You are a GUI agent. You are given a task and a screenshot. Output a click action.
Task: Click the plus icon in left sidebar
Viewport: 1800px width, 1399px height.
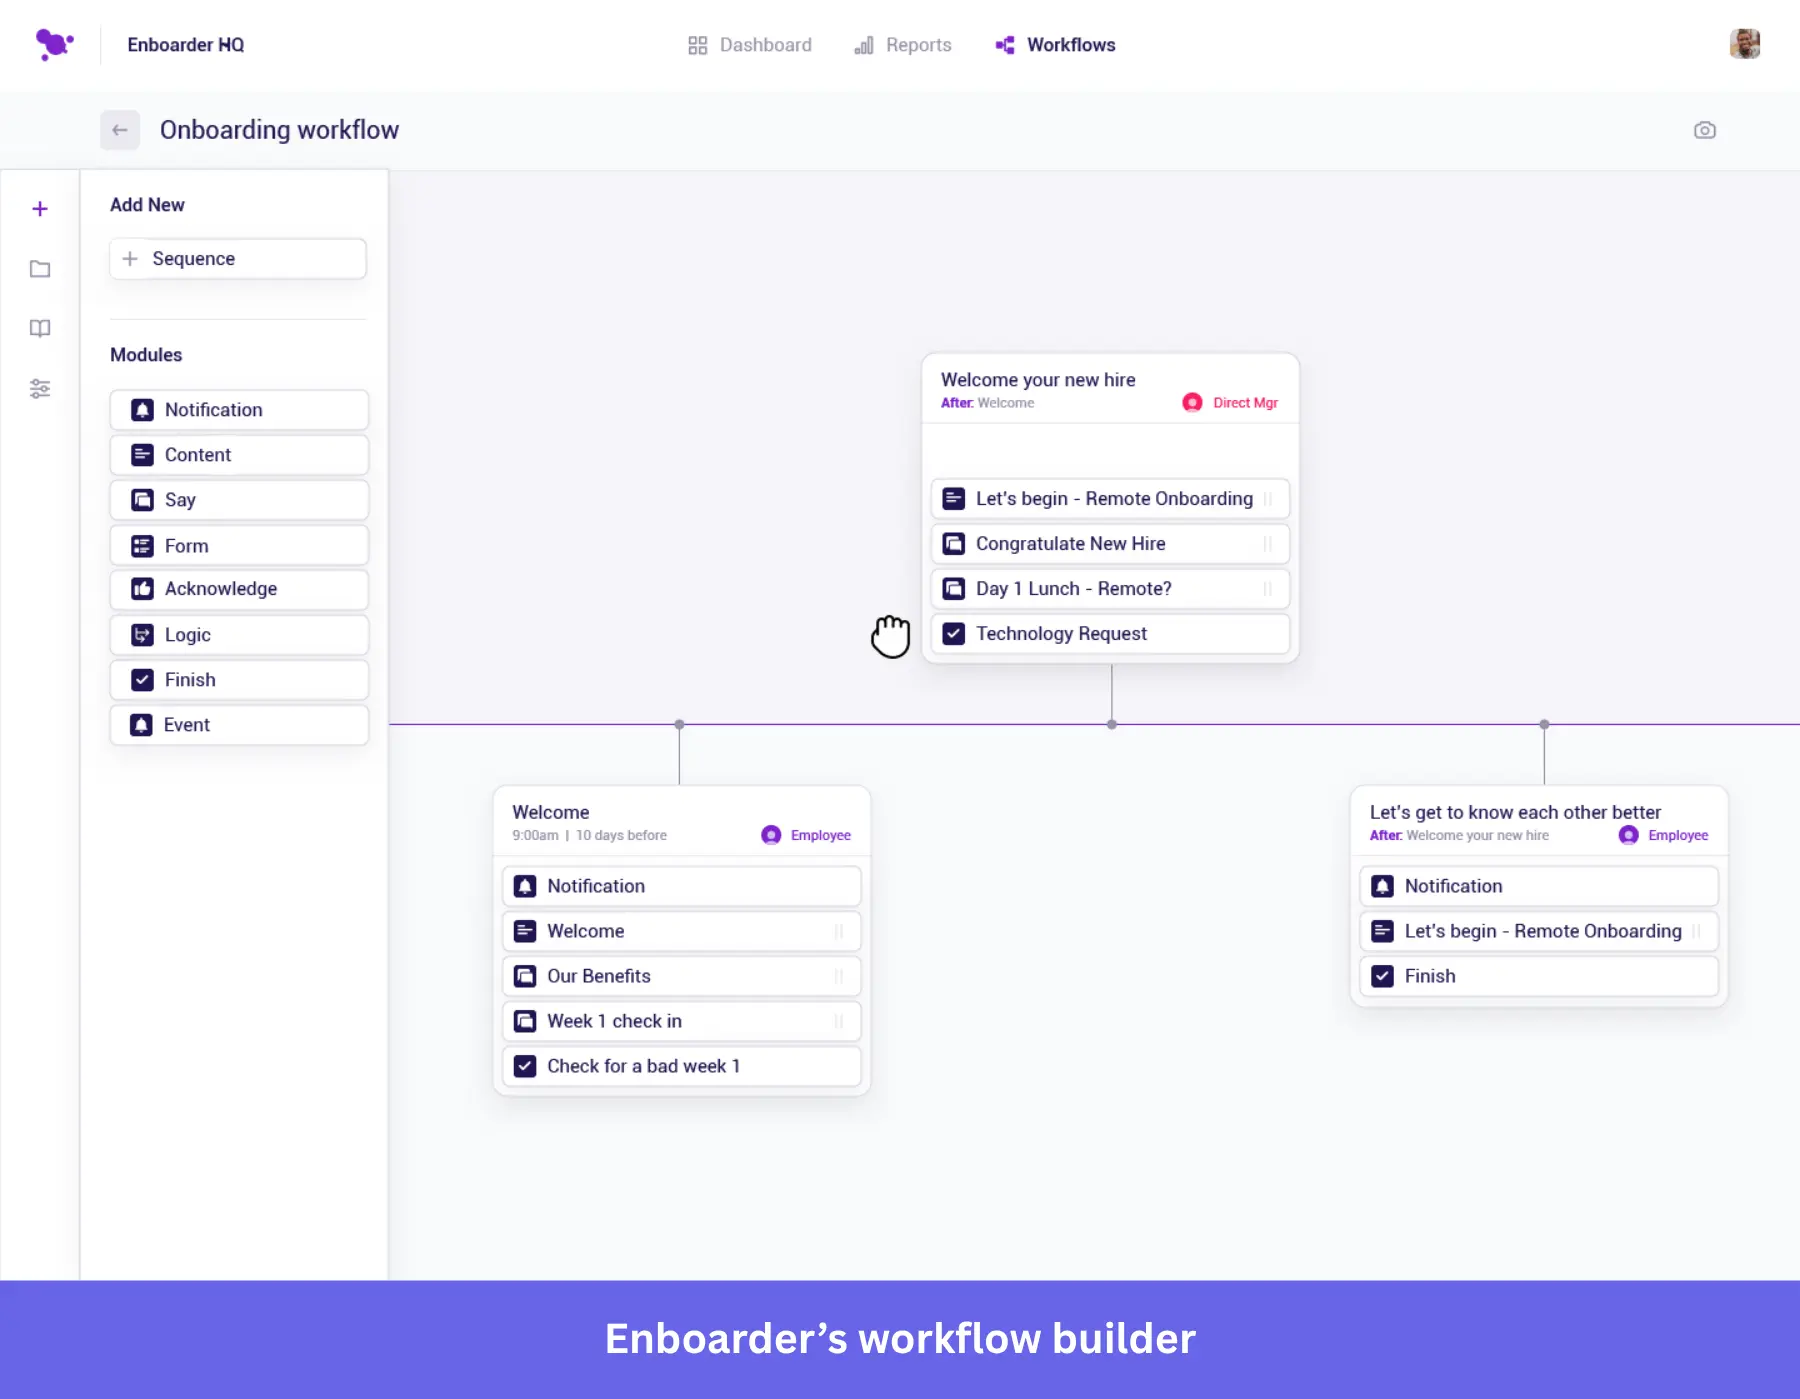pos(40,208)
